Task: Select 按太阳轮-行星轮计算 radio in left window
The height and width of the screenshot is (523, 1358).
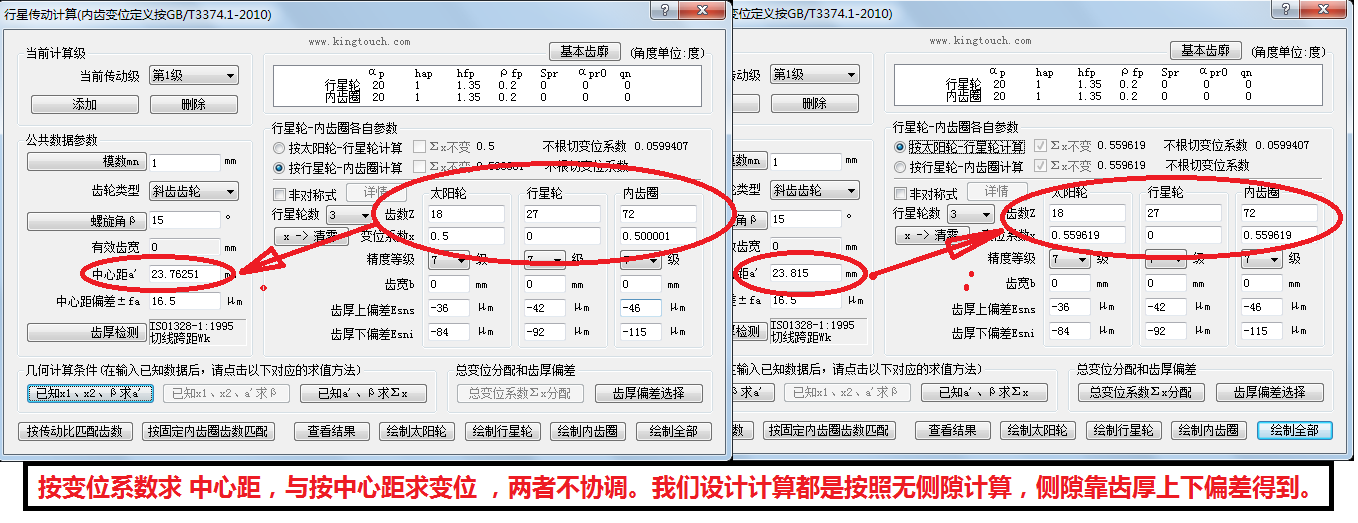Action: (x=281, y=146)
